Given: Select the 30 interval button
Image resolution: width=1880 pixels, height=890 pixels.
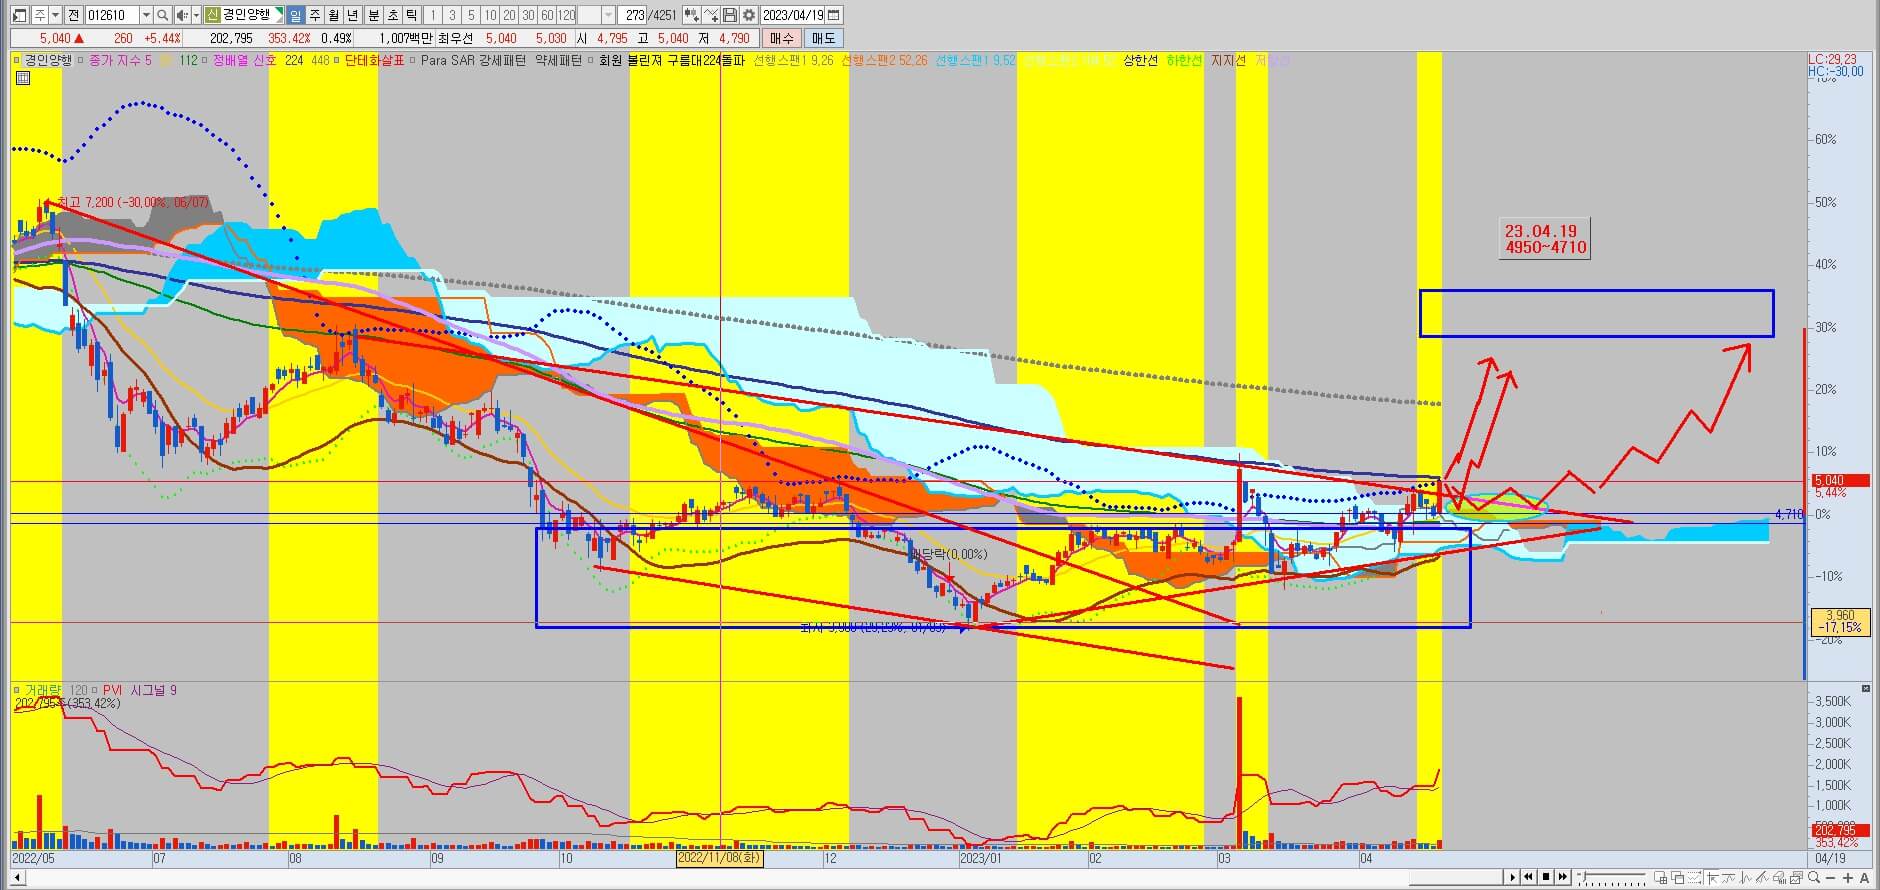Looking at the screenshot, I should coord(528,15).
